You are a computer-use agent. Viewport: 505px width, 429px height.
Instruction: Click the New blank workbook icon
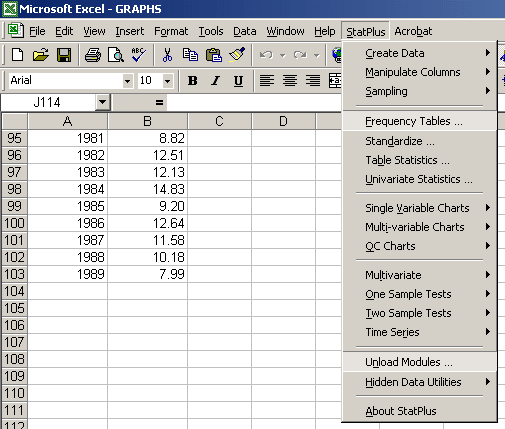pyautogui.click(x=17, y=55)
